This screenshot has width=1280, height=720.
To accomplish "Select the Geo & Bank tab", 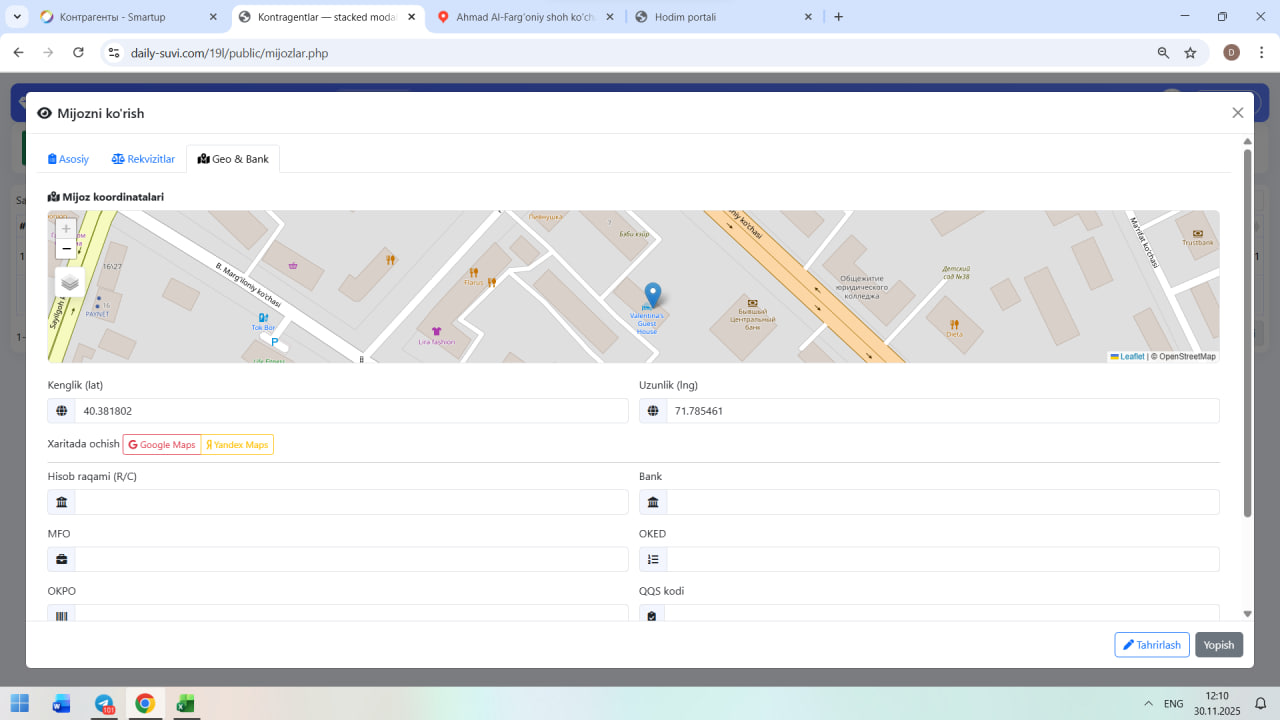I will (x=233, y=159).
